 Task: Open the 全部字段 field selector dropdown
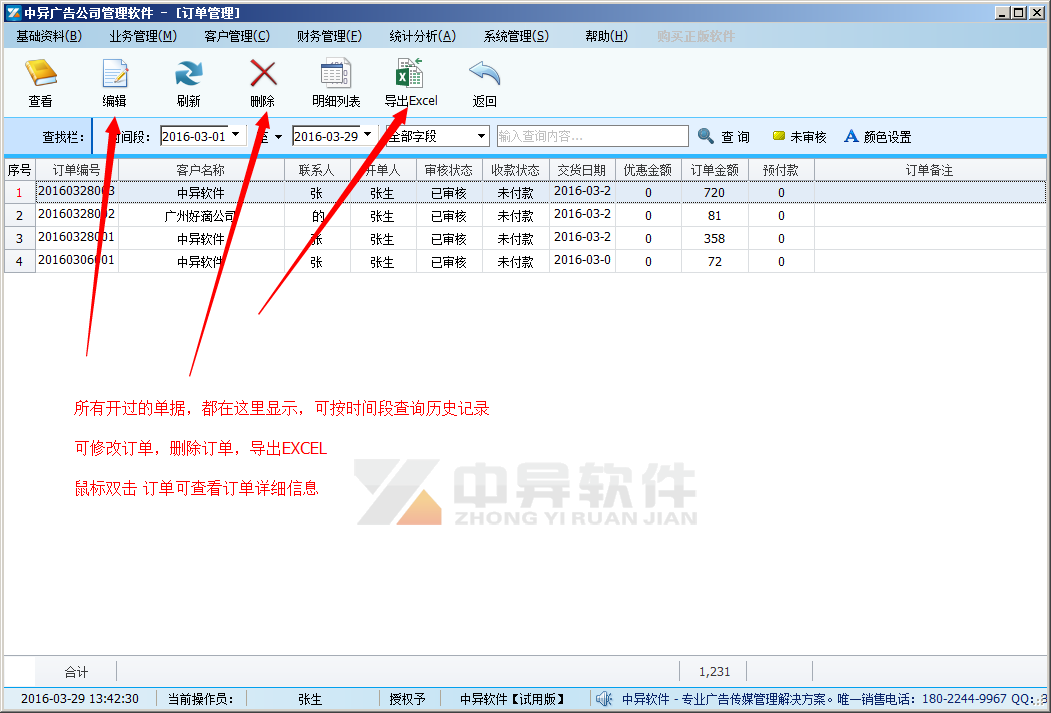click(x=481, y=136)
